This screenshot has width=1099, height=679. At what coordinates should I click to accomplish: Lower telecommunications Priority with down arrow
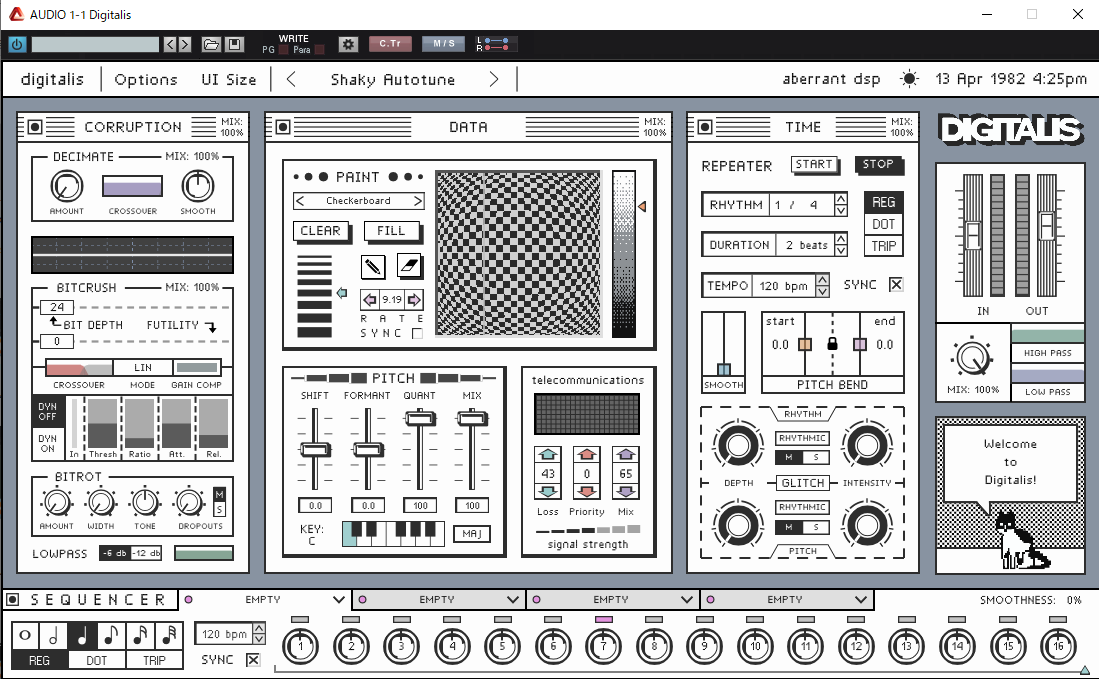587,491
